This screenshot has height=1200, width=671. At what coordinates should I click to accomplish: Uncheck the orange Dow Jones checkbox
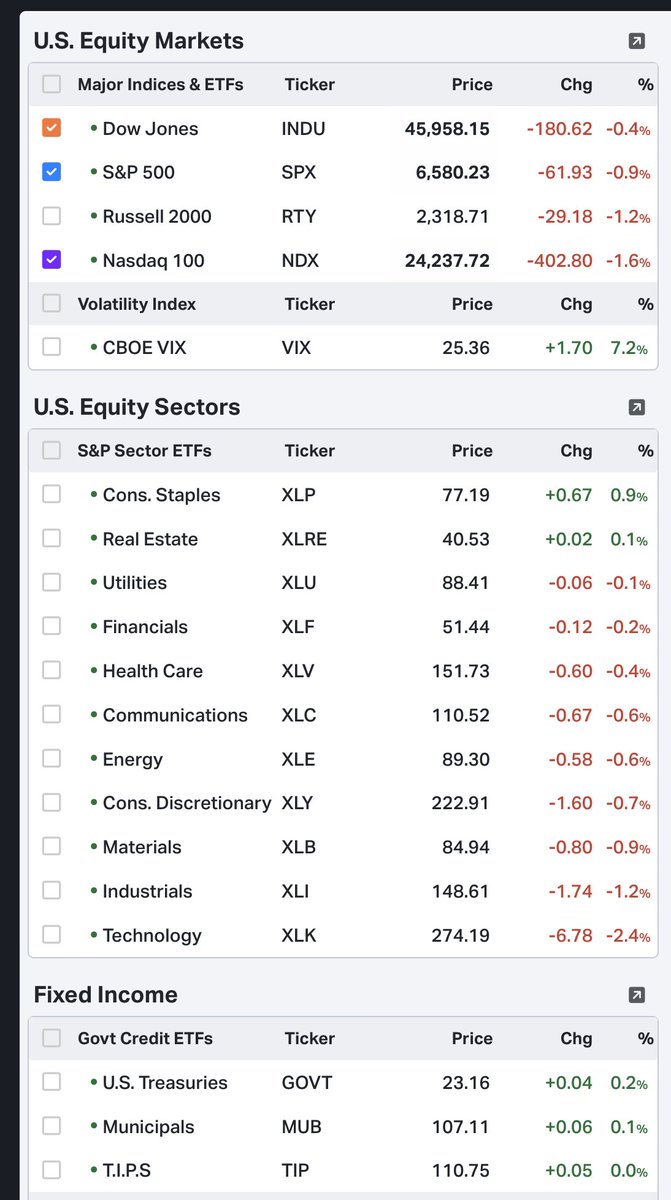[x=52, y=128]
